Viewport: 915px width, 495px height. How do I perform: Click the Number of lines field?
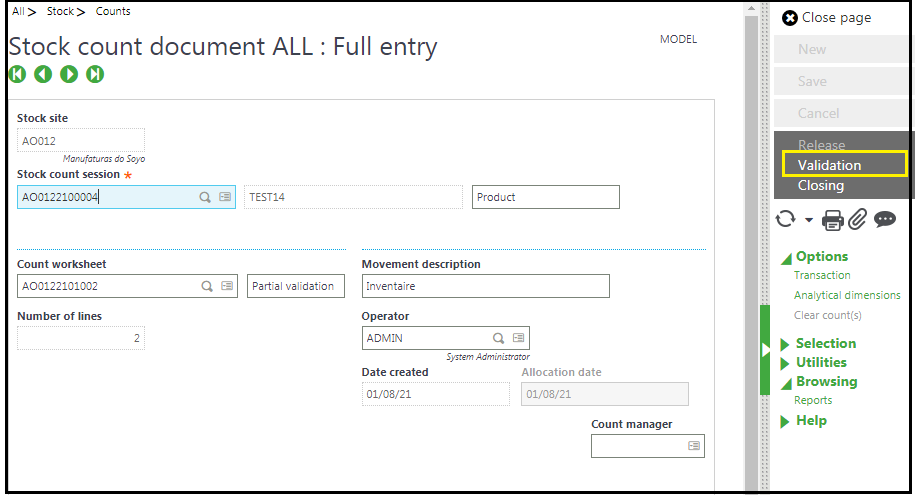click(x=81, y=338)
